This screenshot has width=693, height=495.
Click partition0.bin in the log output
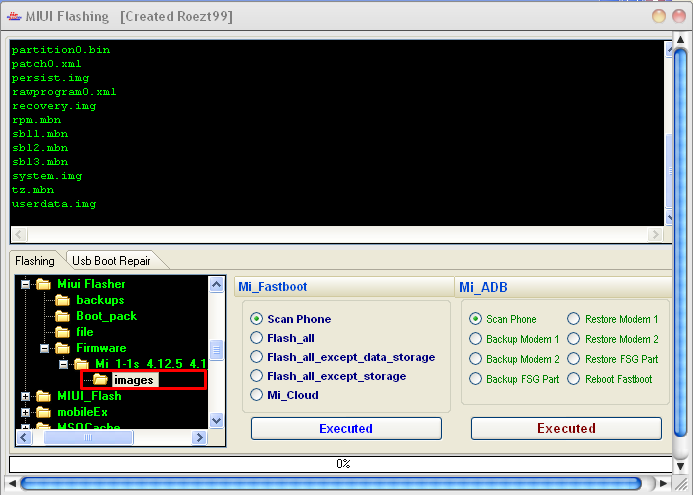click(61, 50)
